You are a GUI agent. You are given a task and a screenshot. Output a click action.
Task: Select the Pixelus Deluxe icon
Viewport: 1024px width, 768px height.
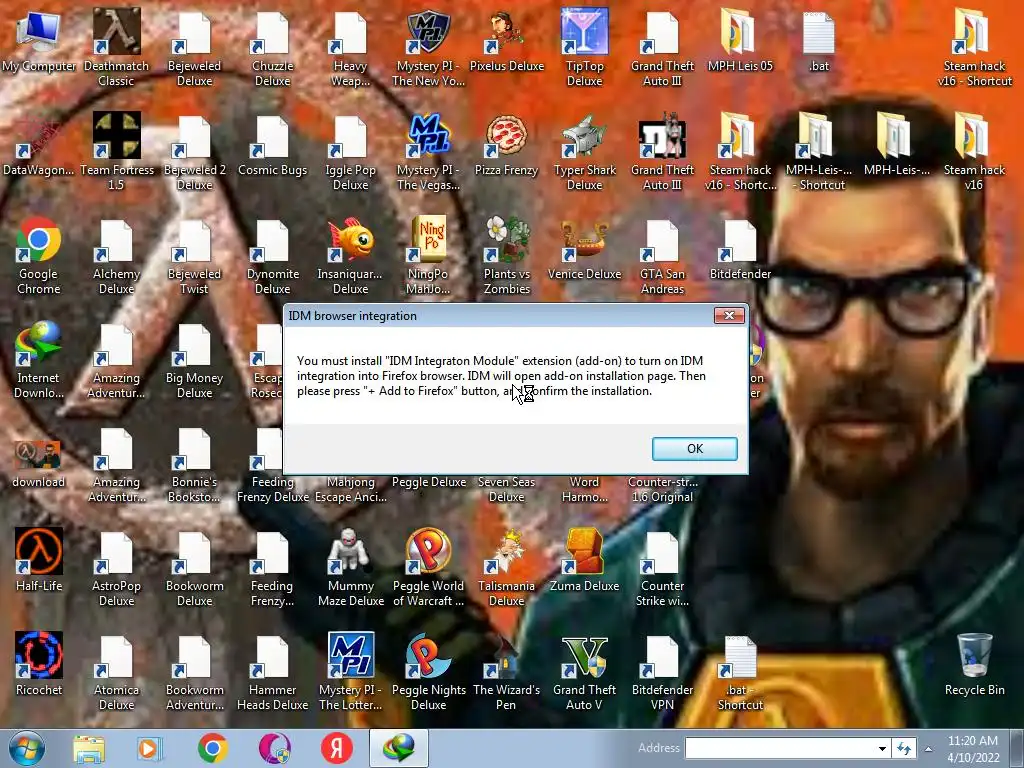506,41
